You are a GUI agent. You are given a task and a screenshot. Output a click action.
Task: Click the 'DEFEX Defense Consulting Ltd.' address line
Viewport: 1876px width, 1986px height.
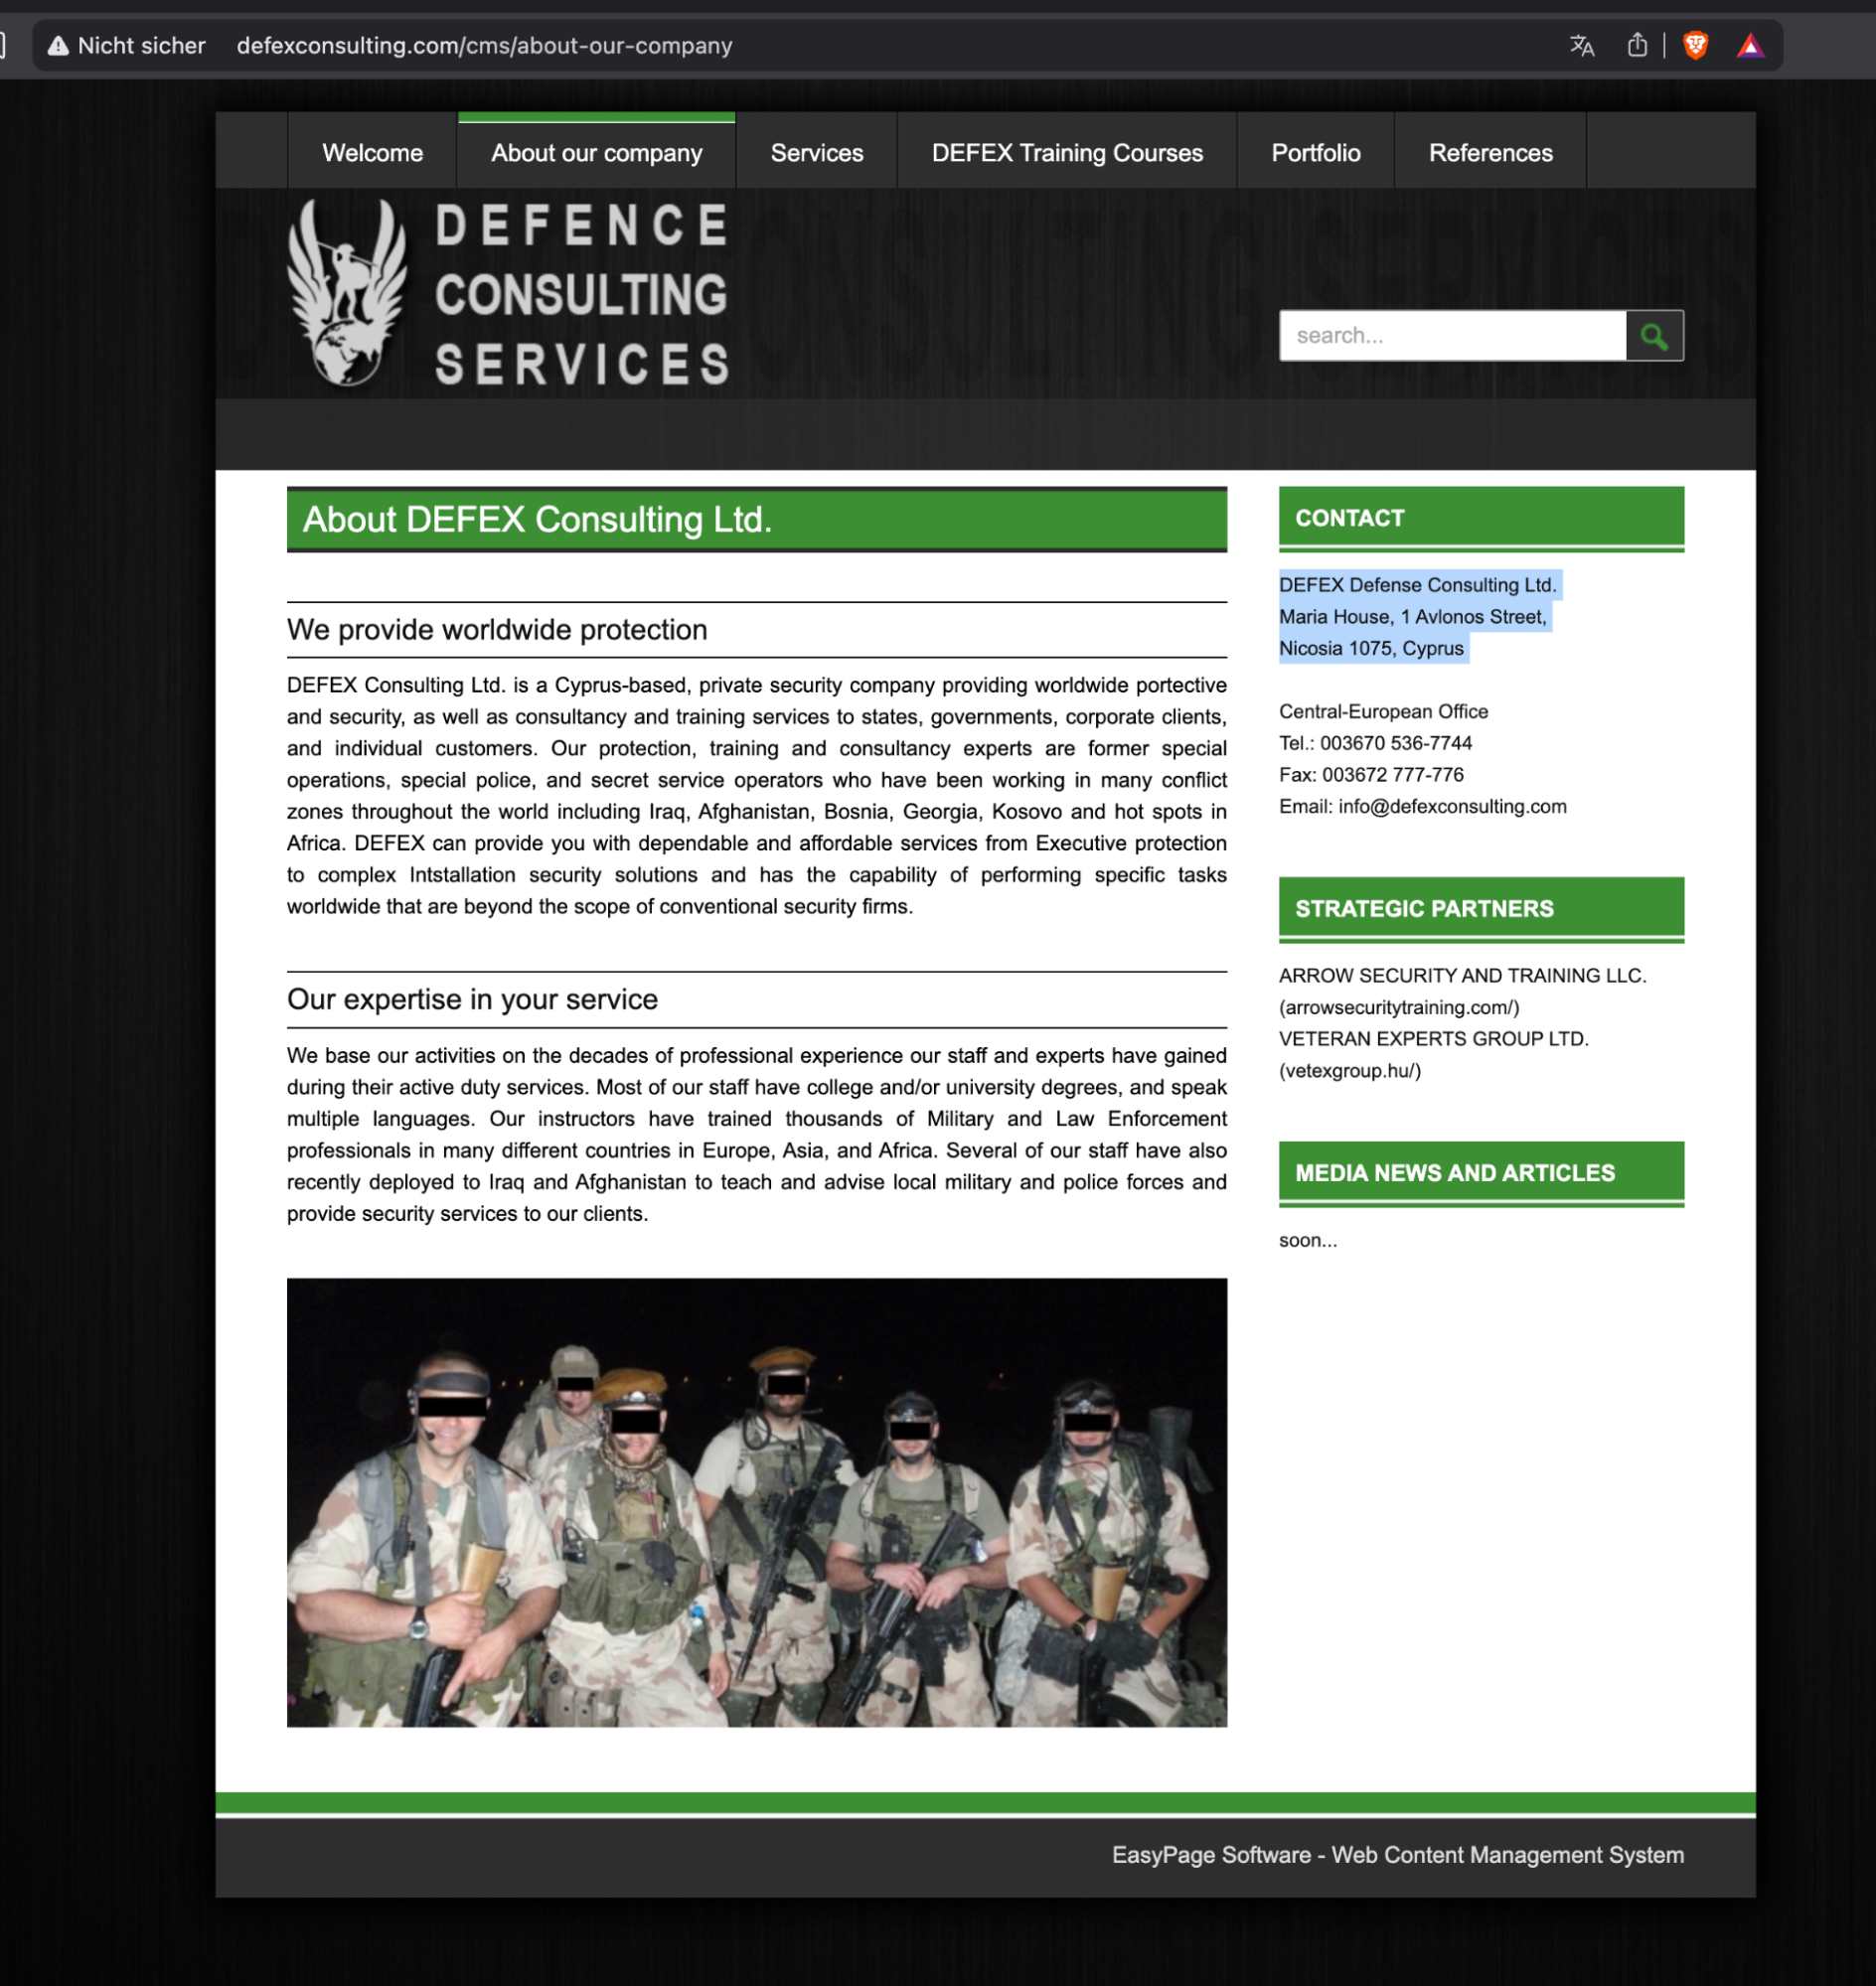tap(1418, 585)
